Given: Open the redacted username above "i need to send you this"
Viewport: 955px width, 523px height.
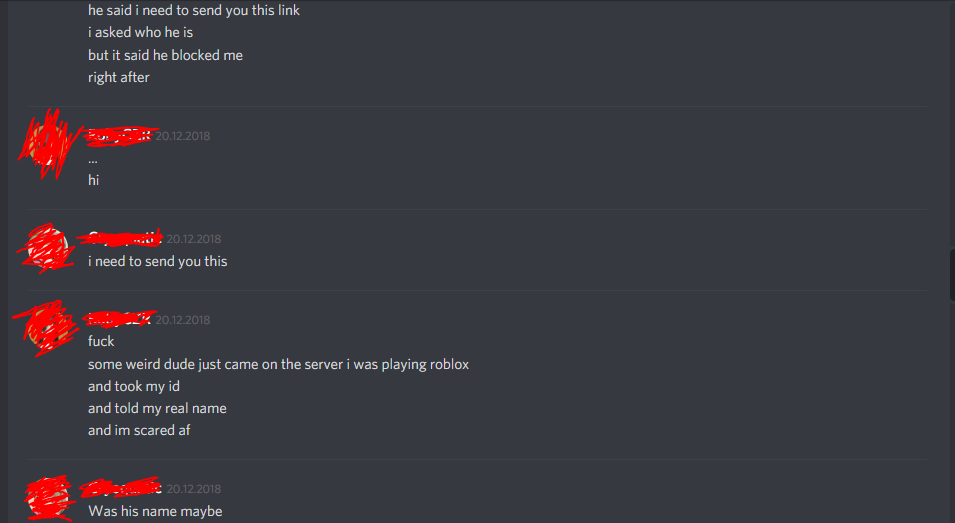Looking at the screenshot, I should [x=125, y=238].
